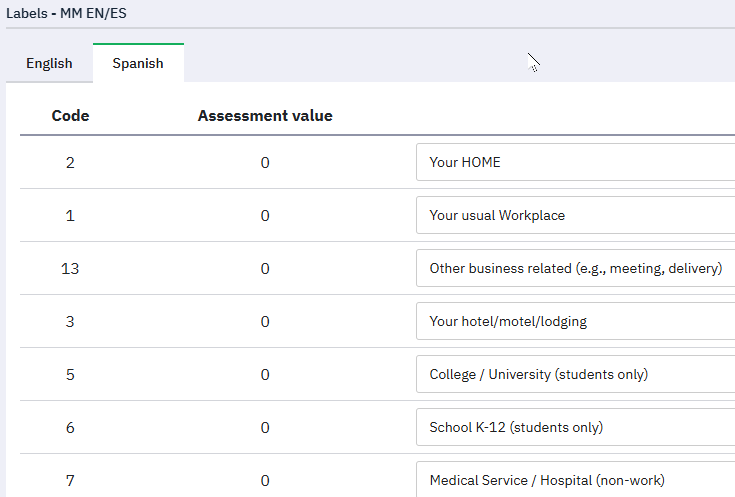Edit the 'Your HOME' label field
The width and height of the screenshot is (735, 497).
[x=575, y=162]
